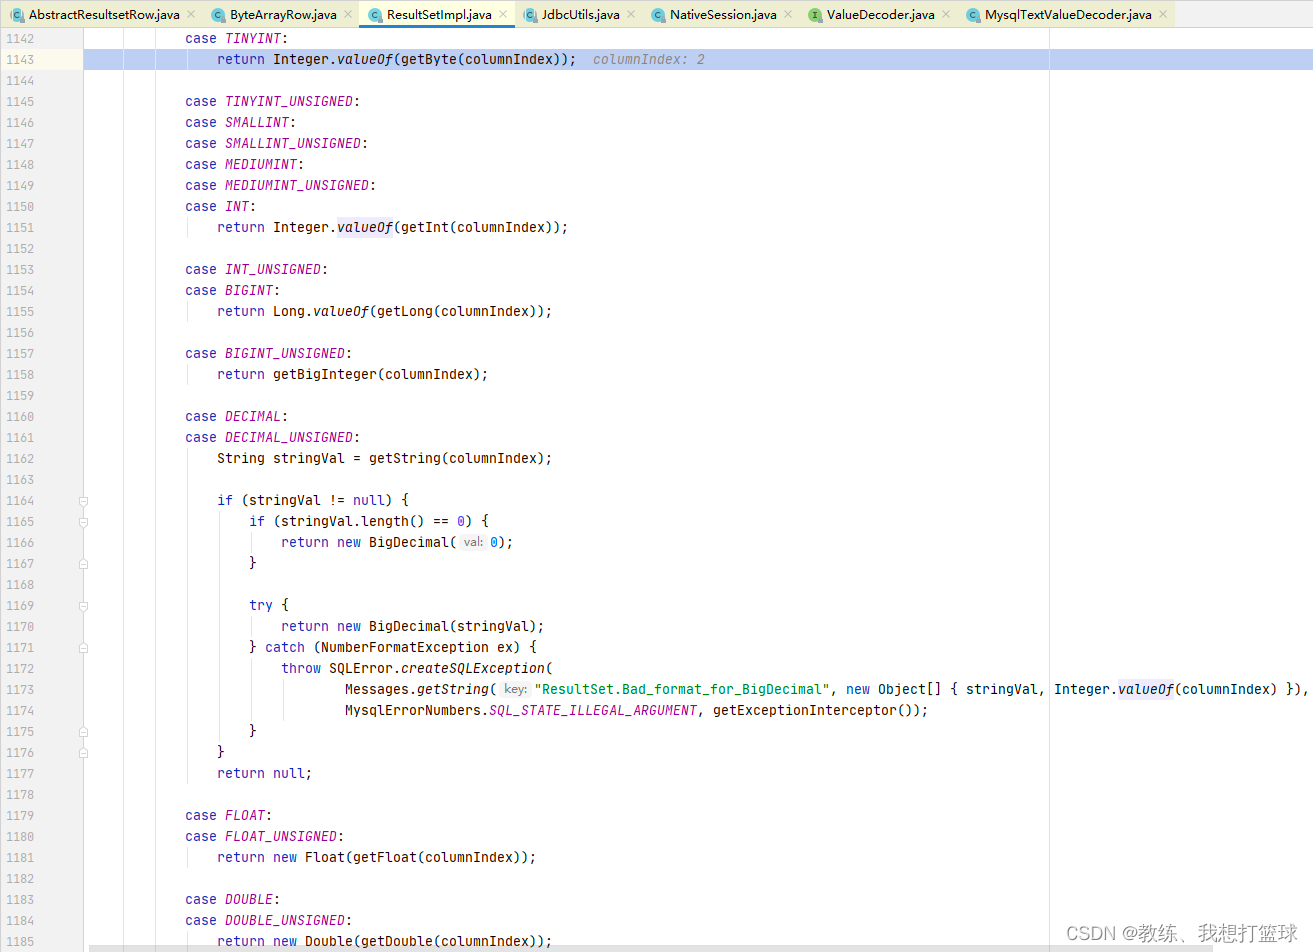Click getByte on highlighted line 1143
This screenshot has height=952, width=1313.
click(429, 60)
